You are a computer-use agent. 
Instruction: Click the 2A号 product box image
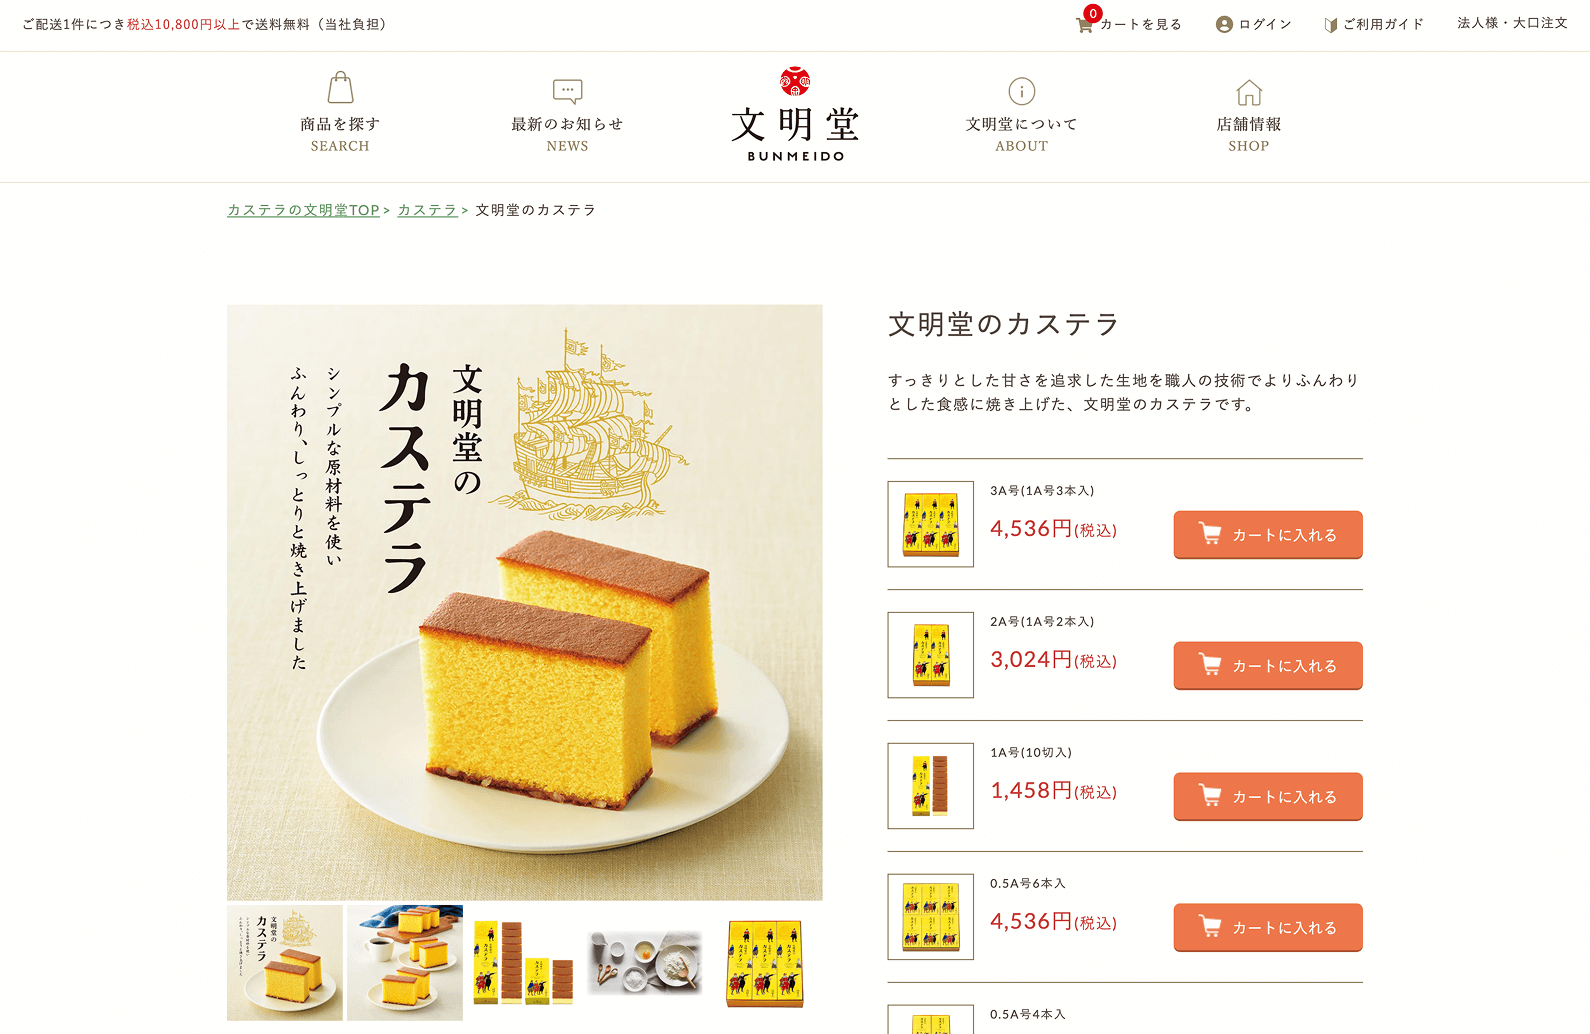(x=931, y=655)
